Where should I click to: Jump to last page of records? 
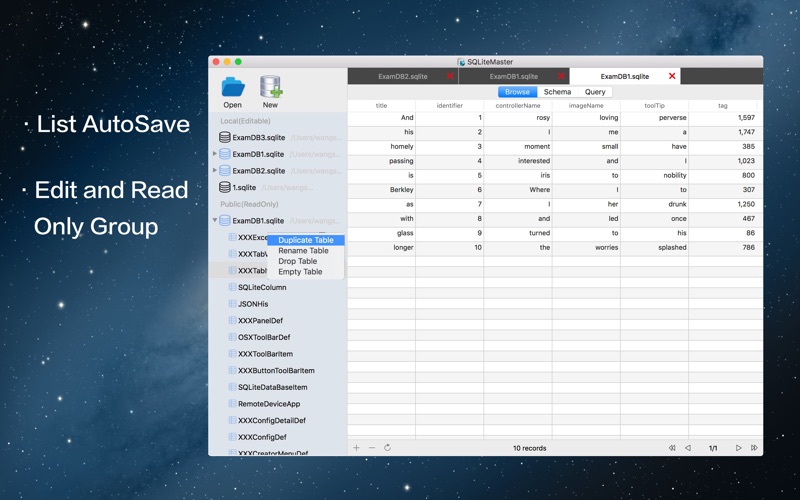point(754,448)
